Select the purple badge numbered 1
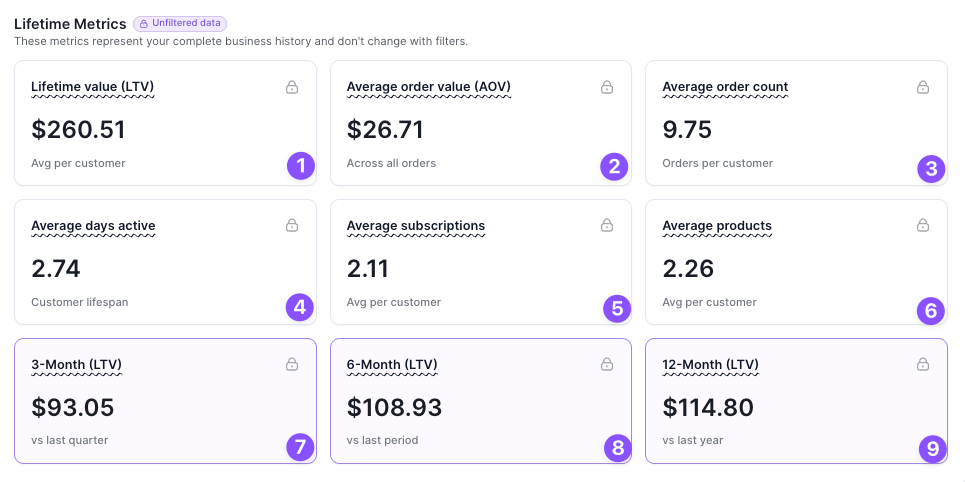Image resolution: width=965 pixels, height=482 pixels. [x=301, y=166]
